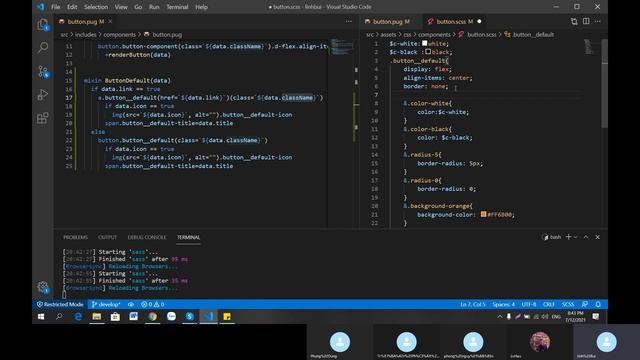Open the Help menu
The height and width of the screenshot is (360, 640).
[x=201, y=7]
